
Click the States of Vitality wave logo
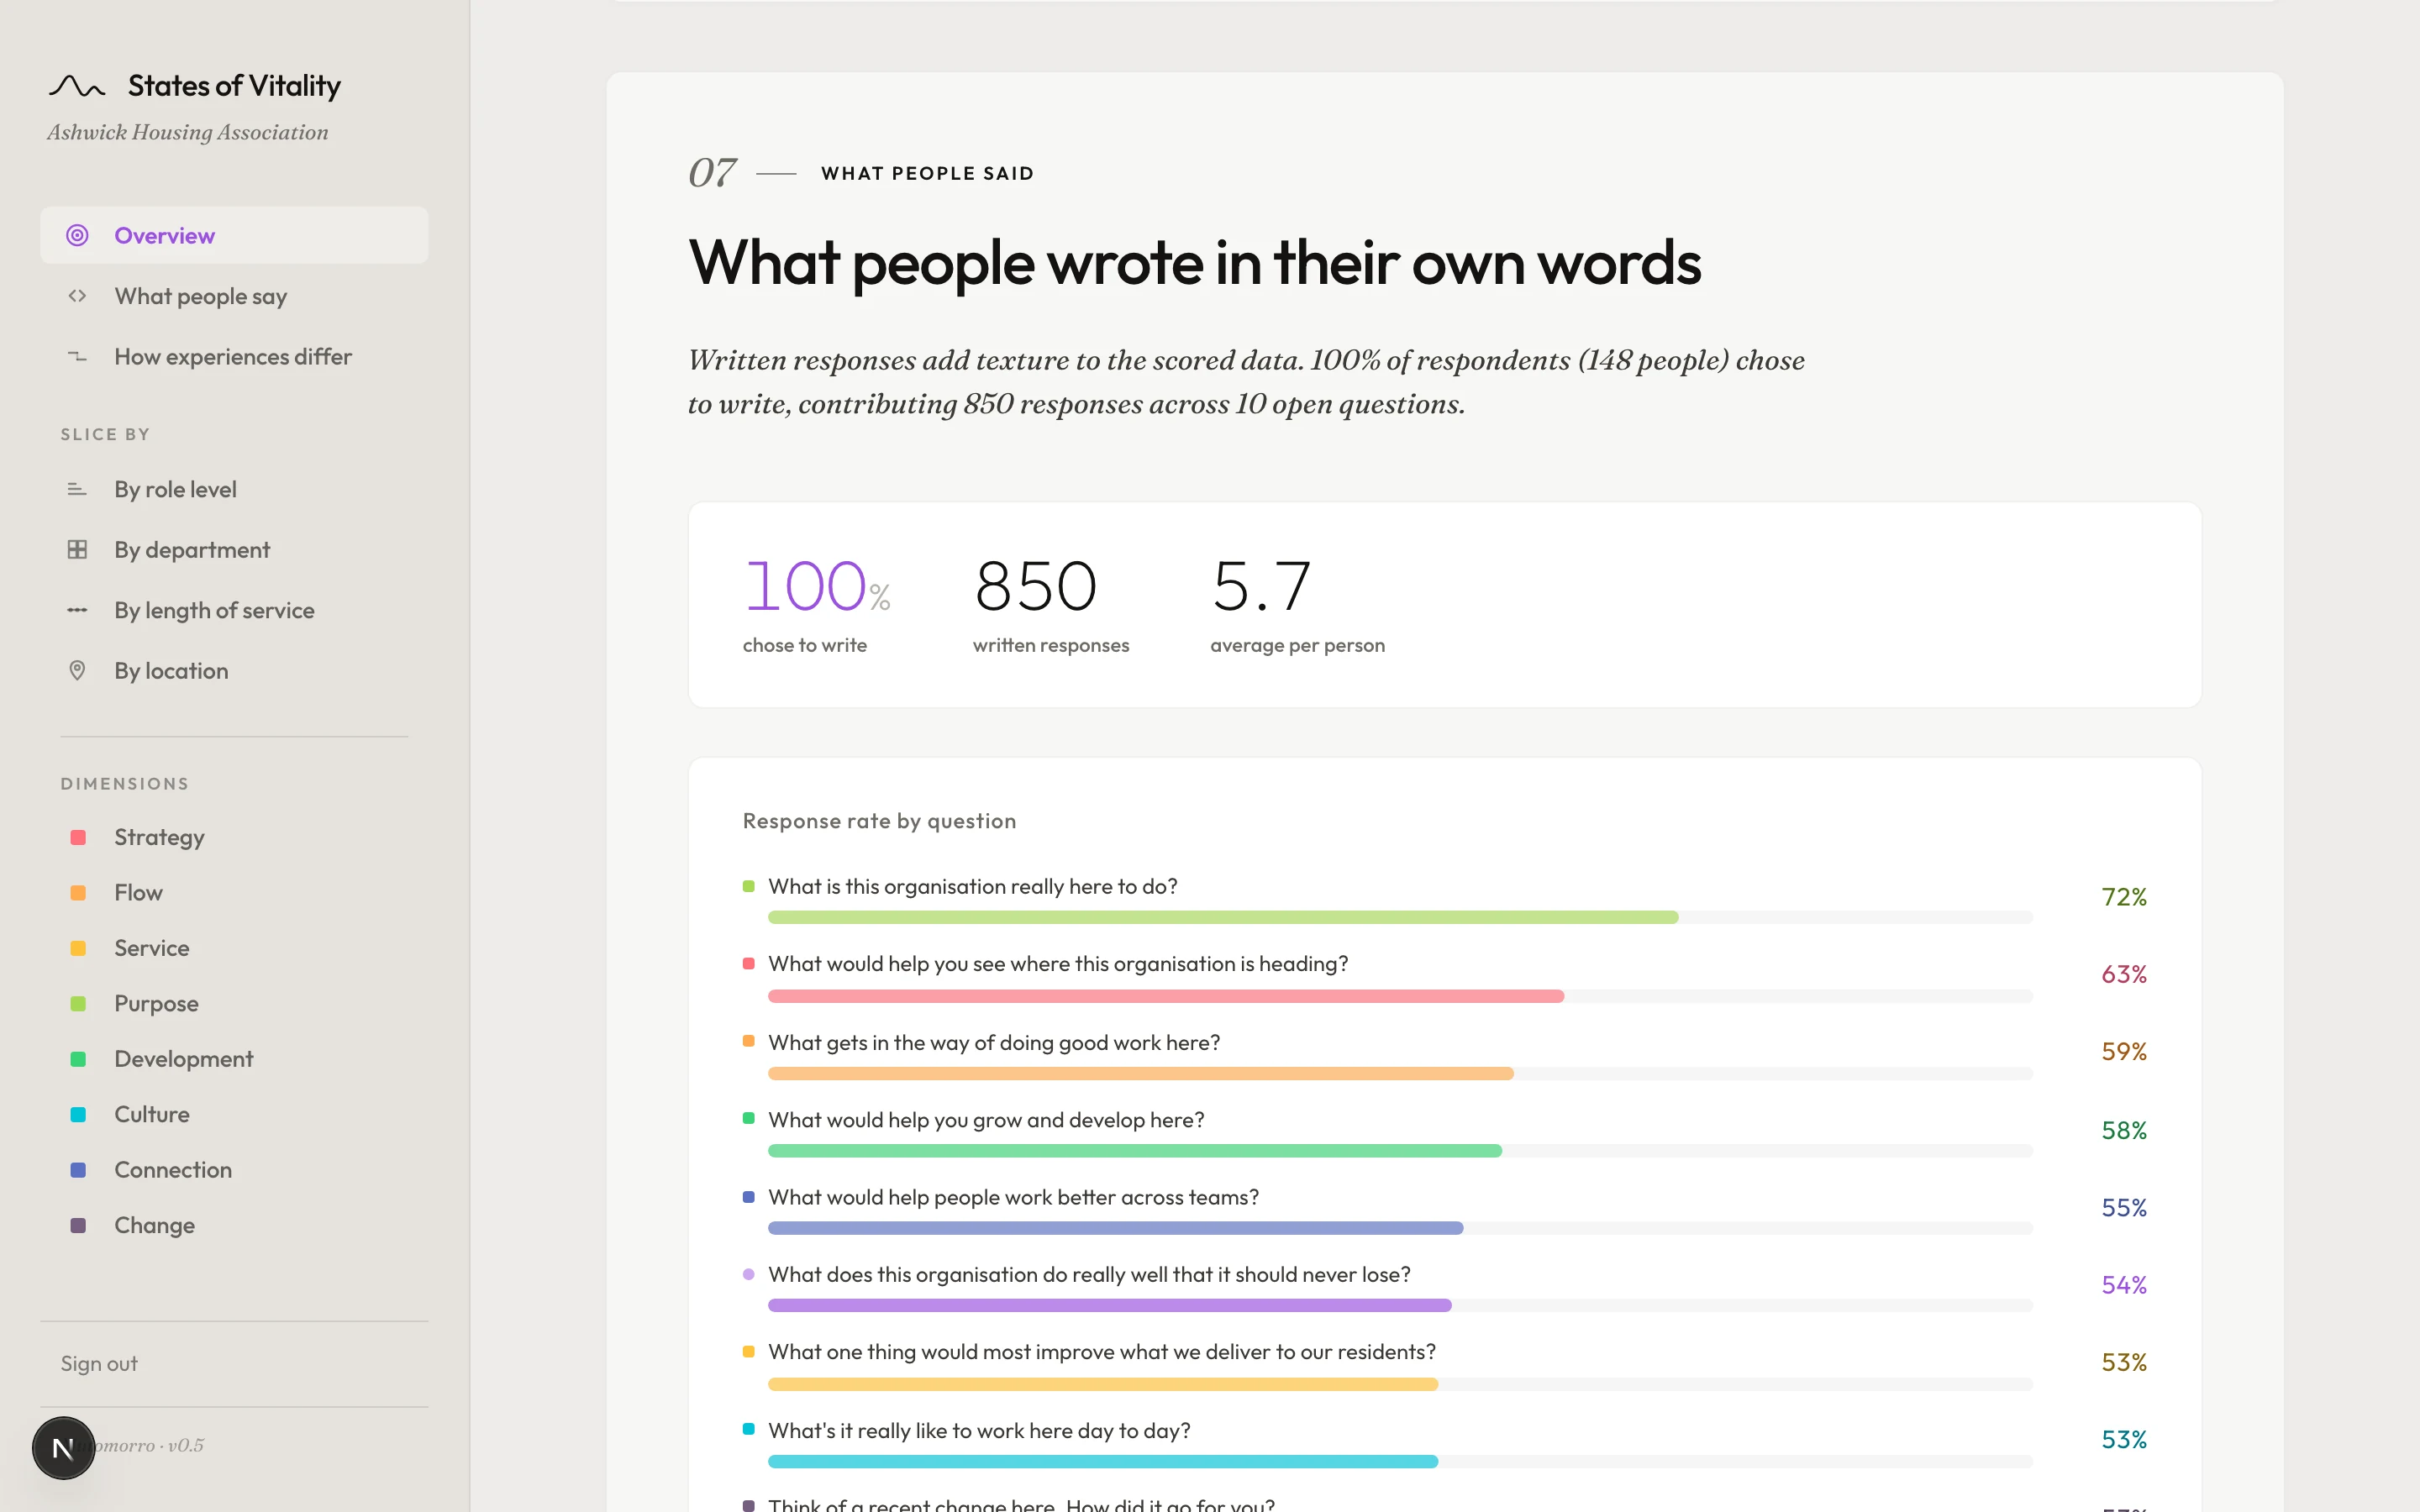coord(77,87)
